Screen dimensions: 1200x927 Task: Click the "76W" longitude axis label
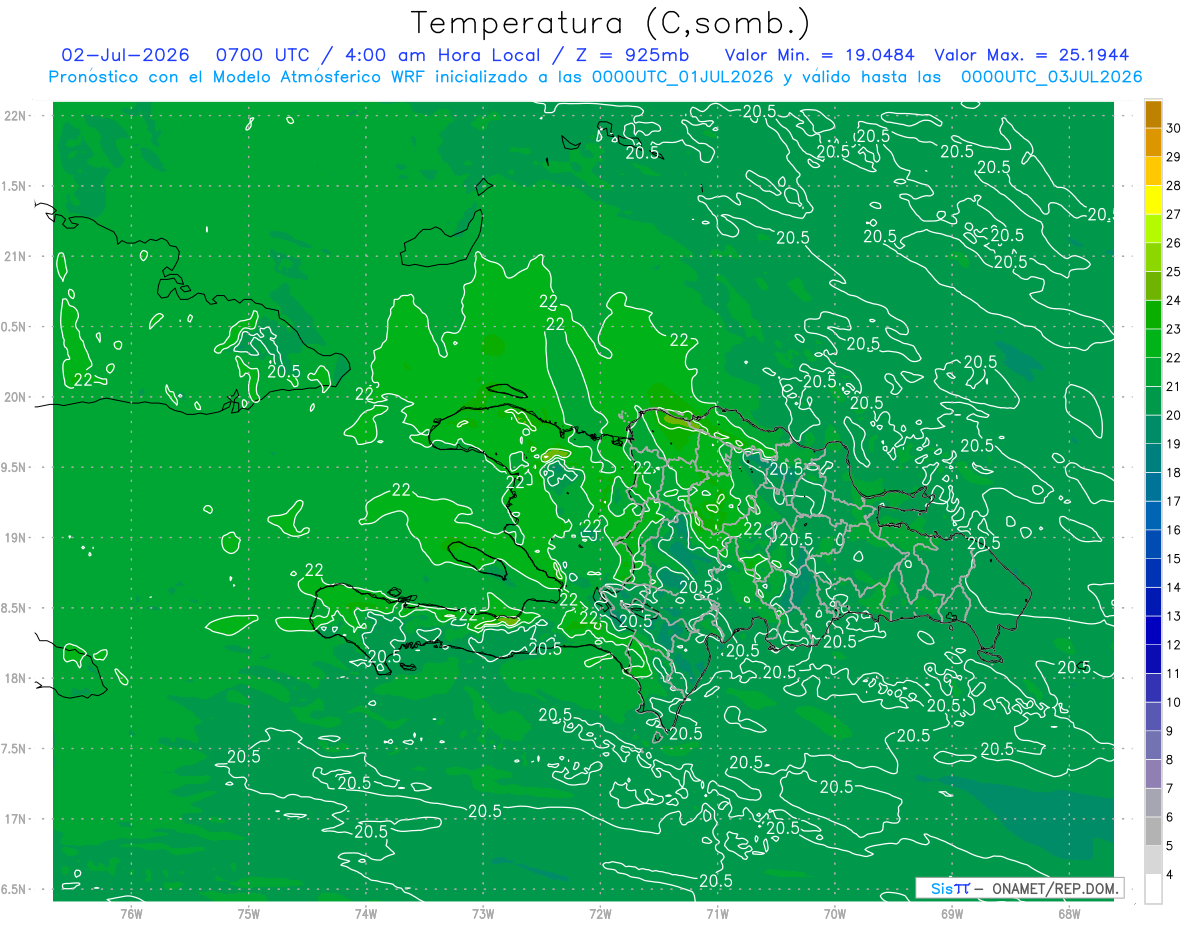131,913
